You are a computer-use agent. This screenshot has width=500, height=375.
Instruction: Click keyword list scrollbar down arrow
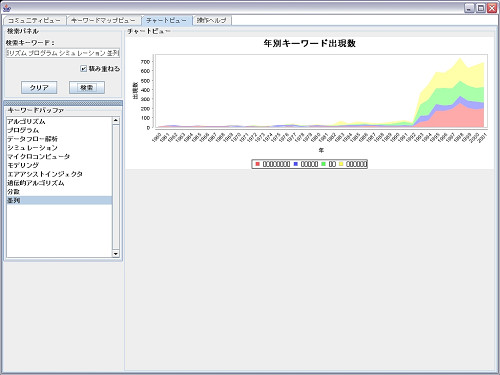coord(116,254)
